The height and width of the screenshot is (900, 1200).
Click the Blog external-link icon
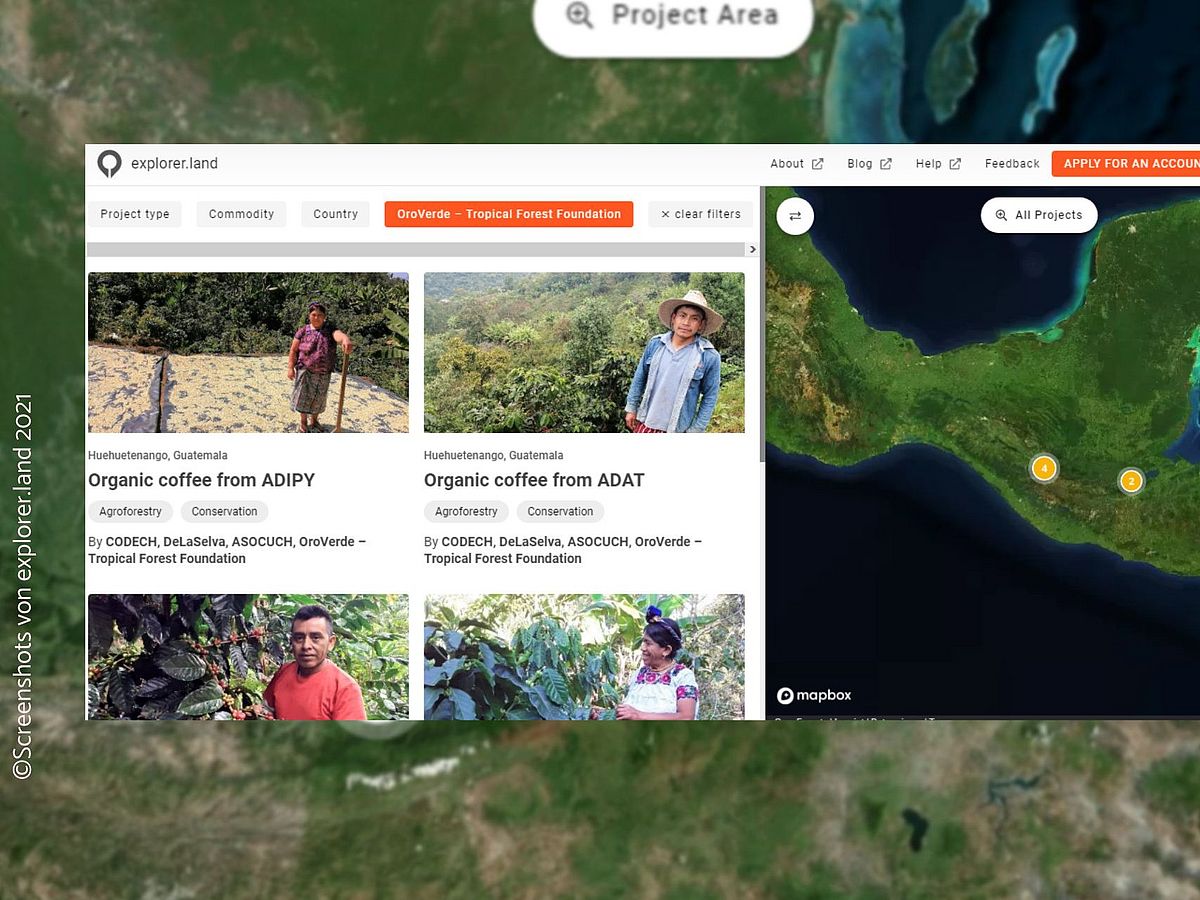click(x=886, y=164)
